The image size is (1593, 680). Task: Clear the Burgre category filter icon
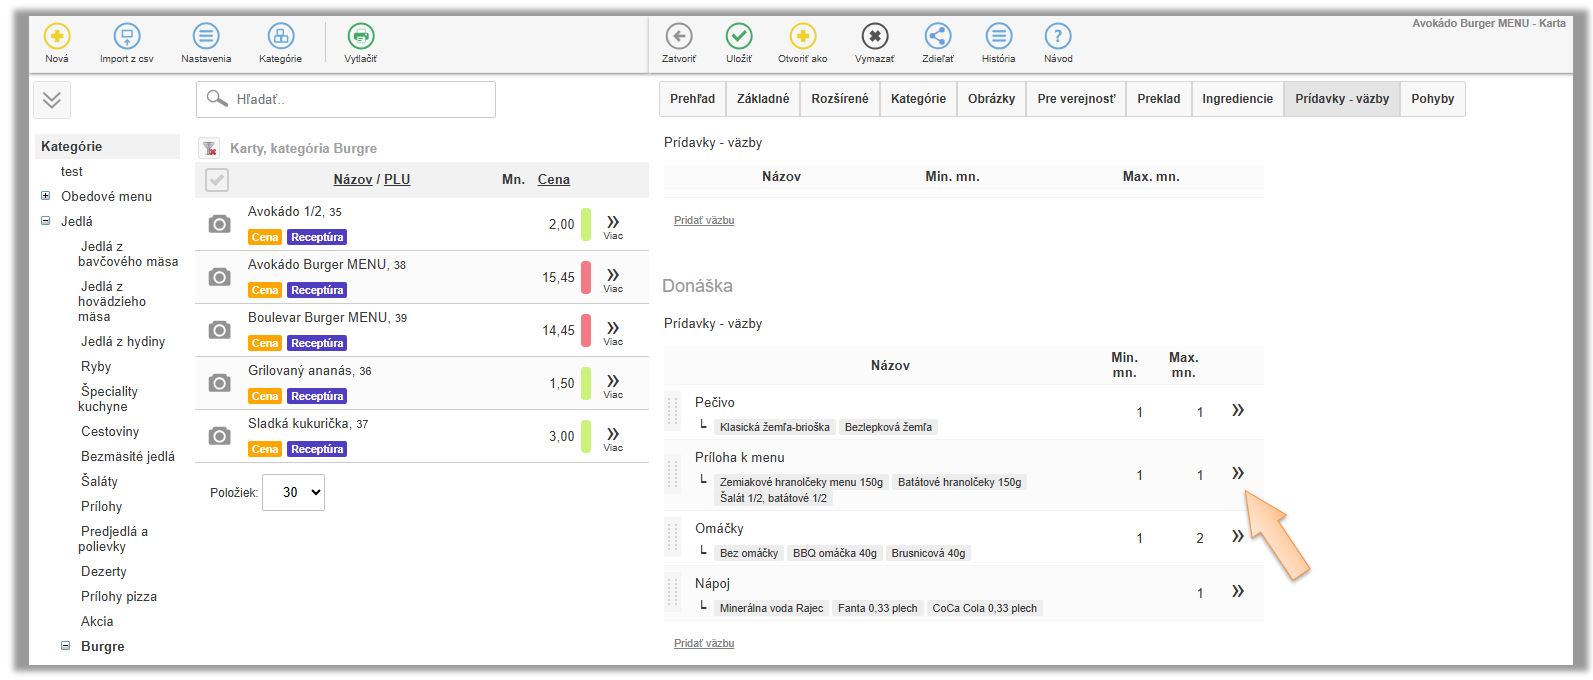pyautogui.click(x=210, y=148)
